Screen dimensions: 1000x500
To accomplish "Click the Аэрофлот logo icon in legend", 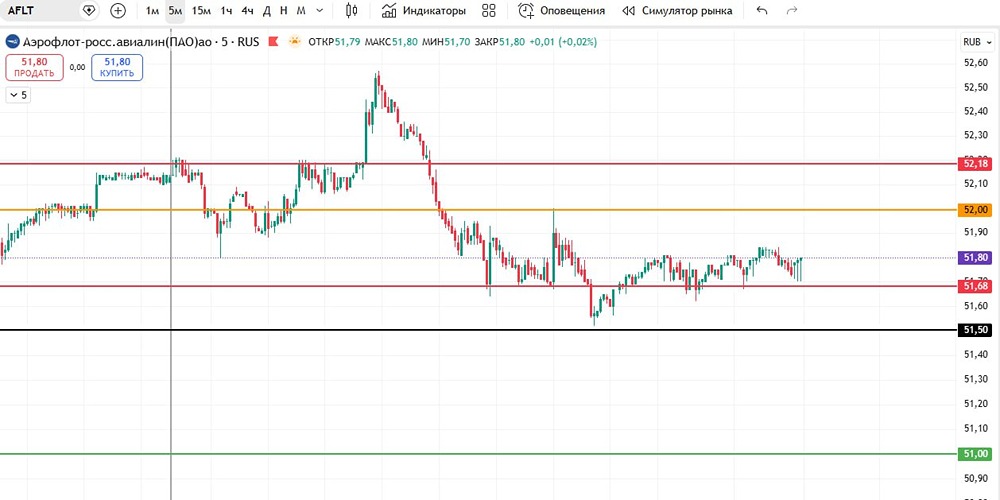I will 13,42.
